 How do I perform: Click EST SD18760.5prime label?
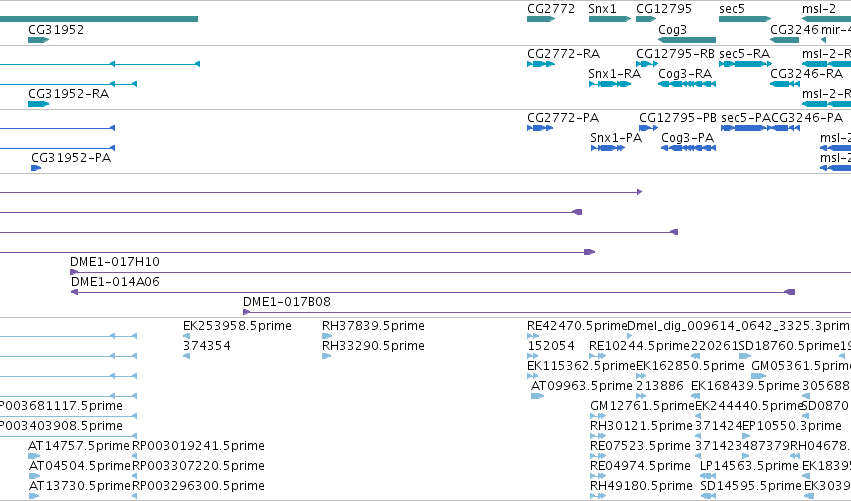pos(789,346)
